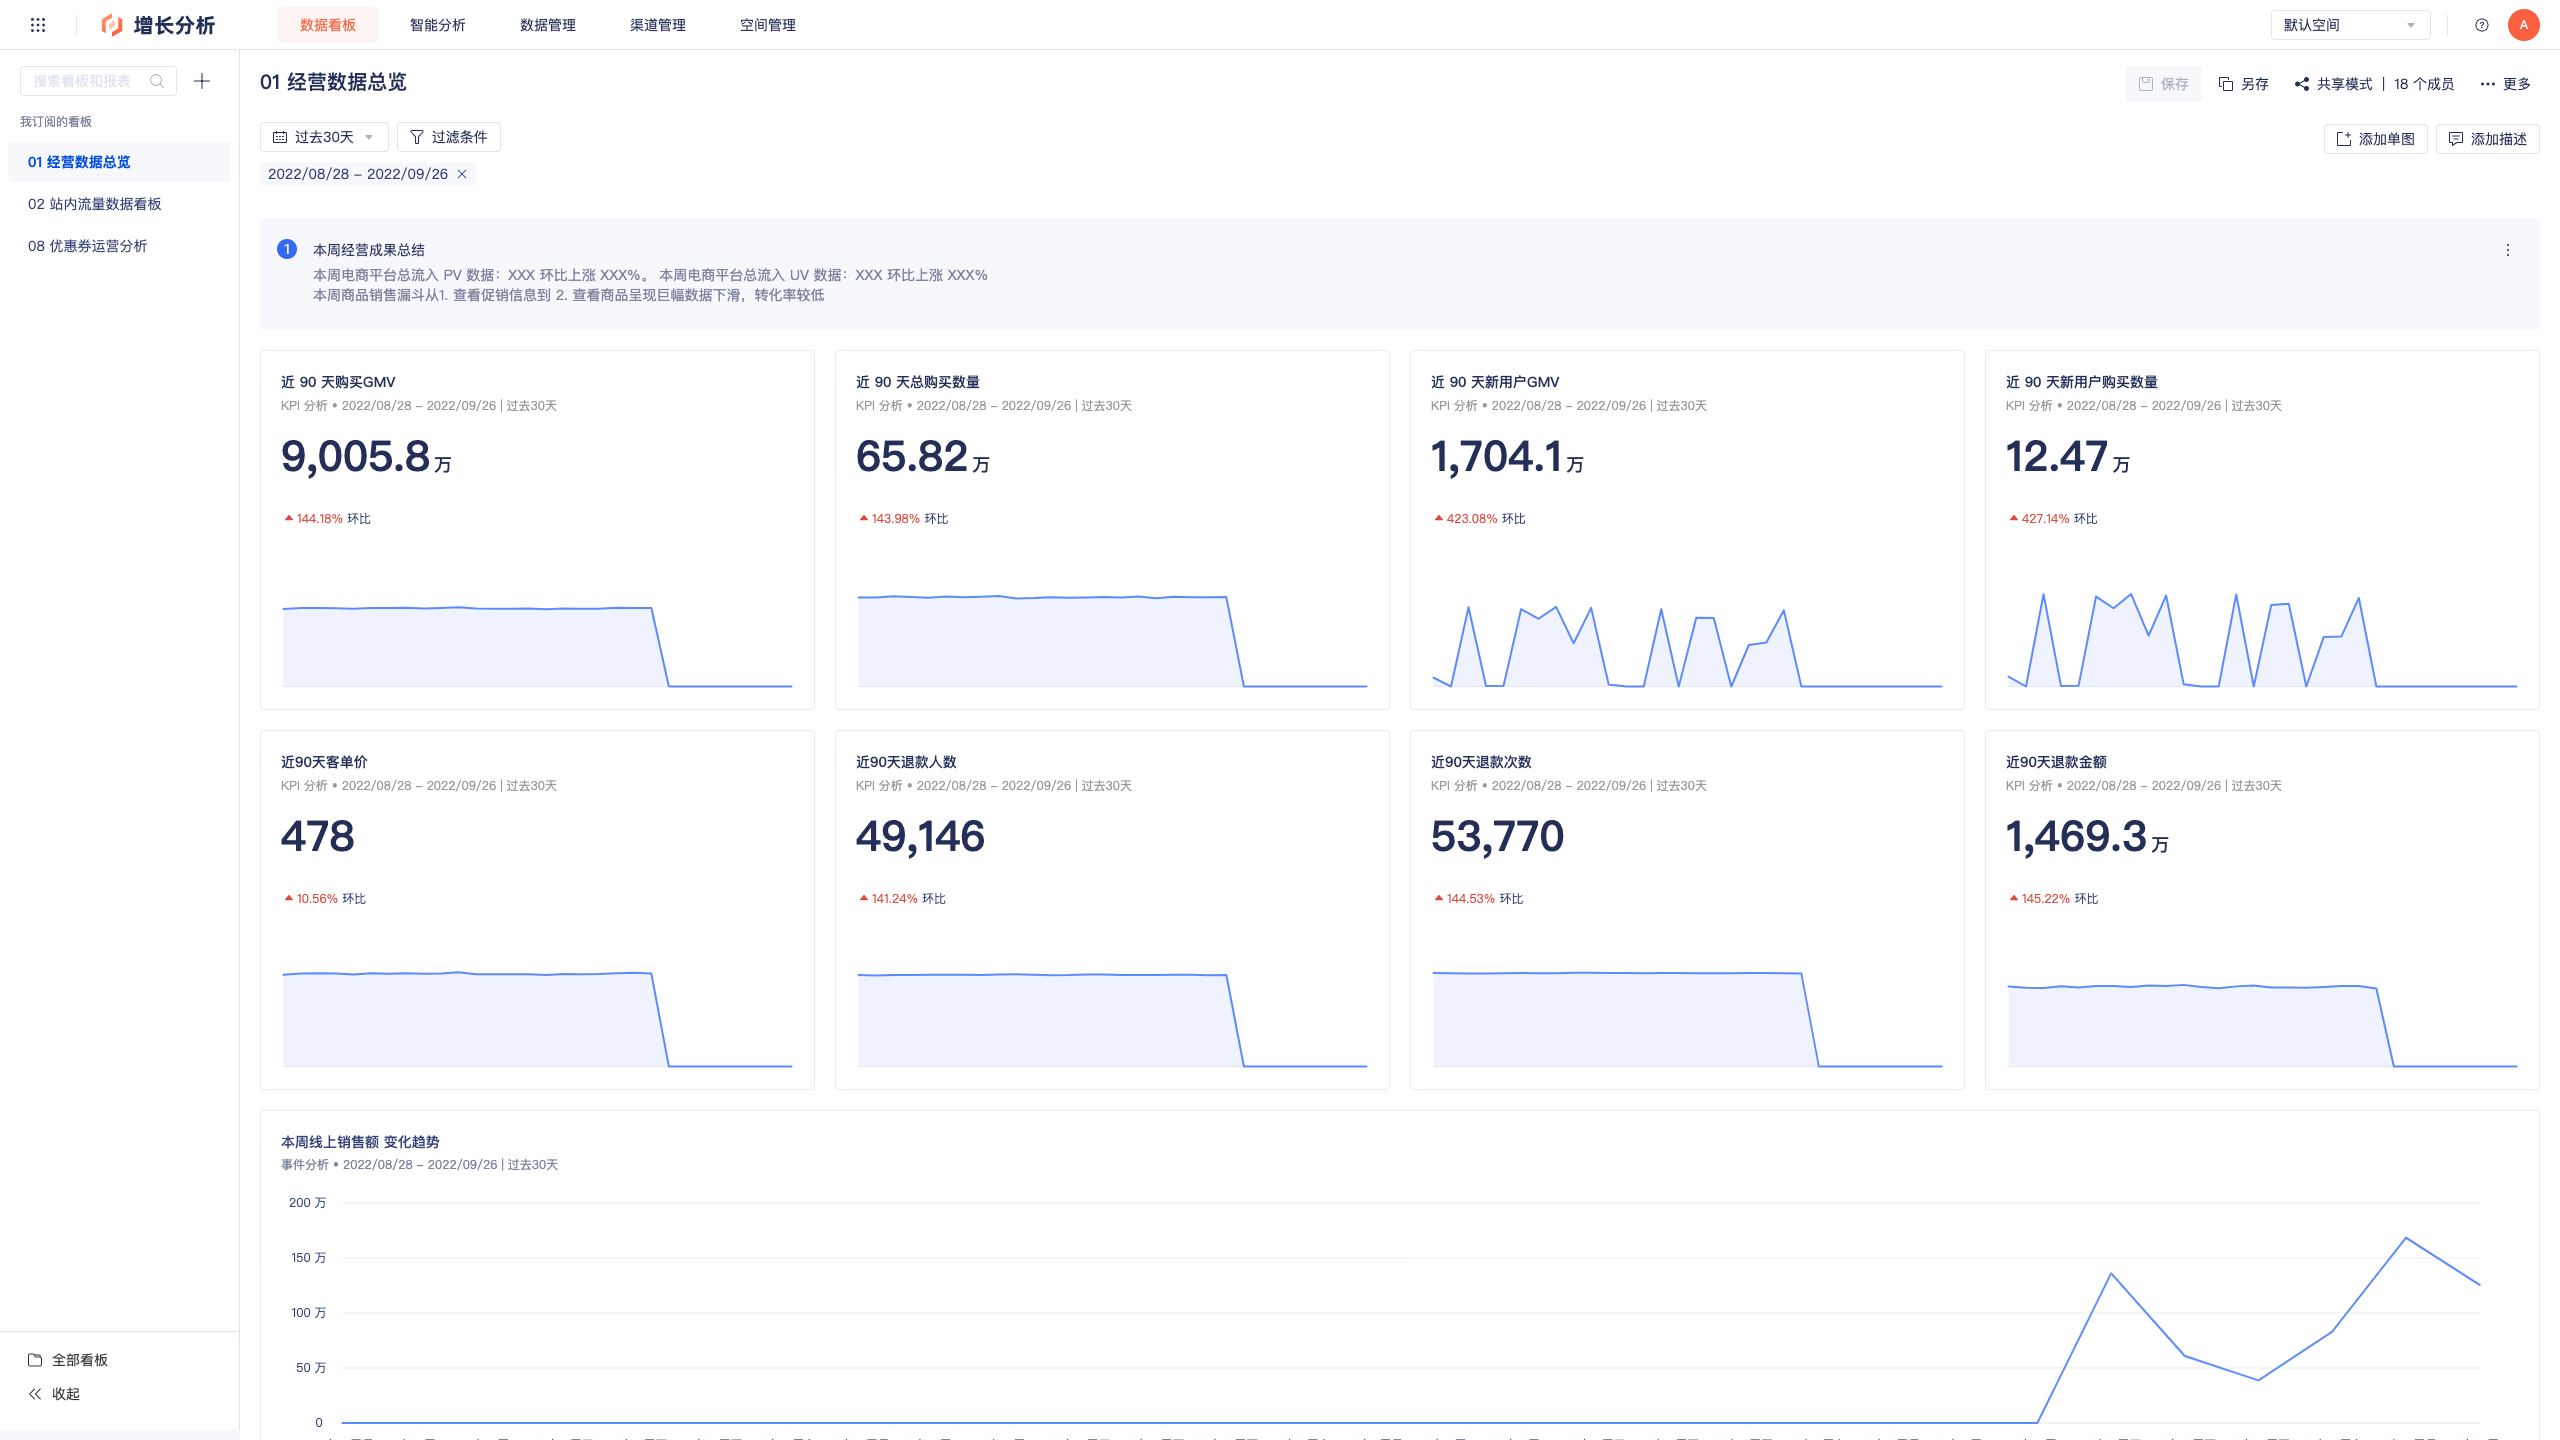This screenshot has height=1440, width=2560.
Task: Switch to the 空间管理 tab
Action: point(768,25)
